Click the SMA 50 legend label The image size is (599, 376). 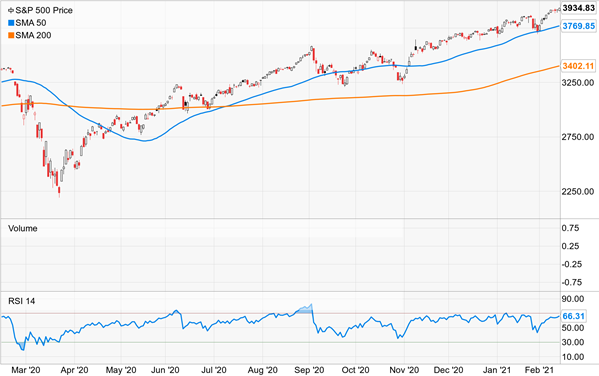click(31, 23)
